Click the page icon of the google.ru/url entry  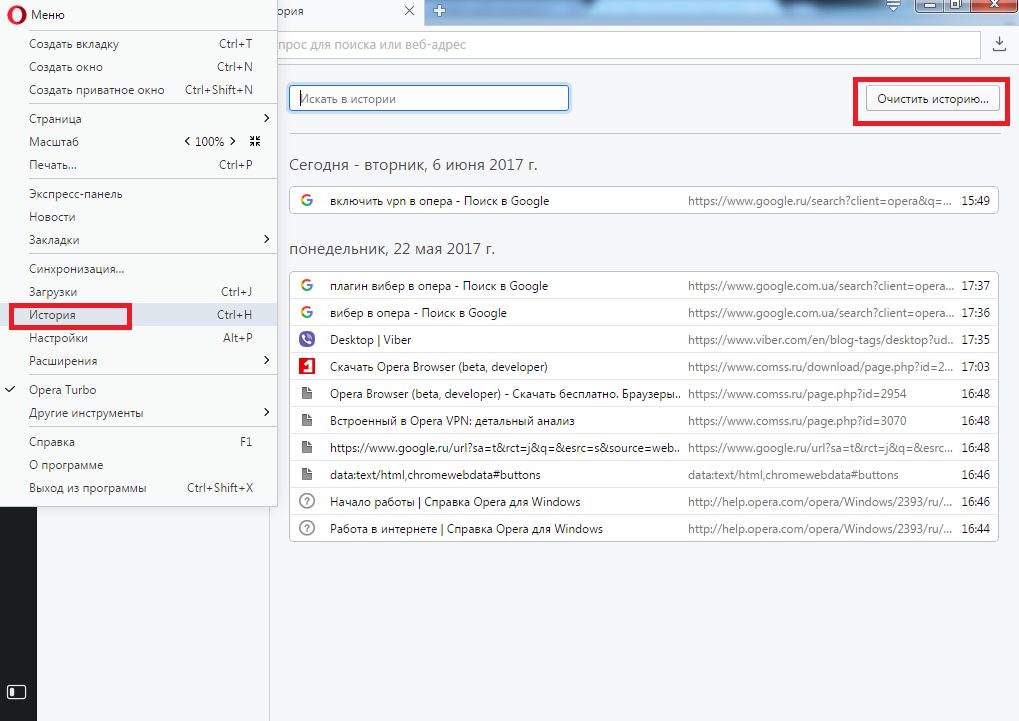point(307,447)
